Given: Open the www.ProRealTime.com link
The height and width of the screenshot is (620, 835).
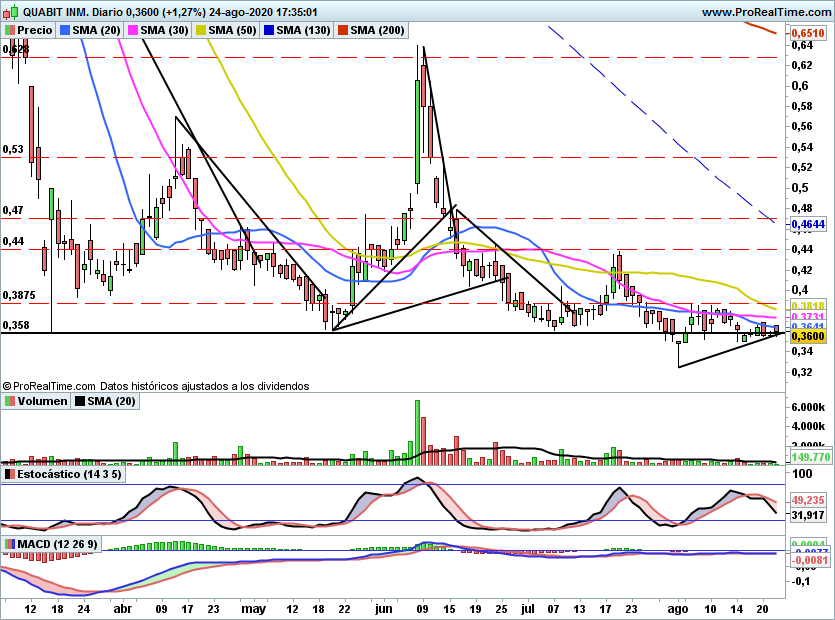Looking at the screenshot, I should pyautogui.click(x=767, y=12).
